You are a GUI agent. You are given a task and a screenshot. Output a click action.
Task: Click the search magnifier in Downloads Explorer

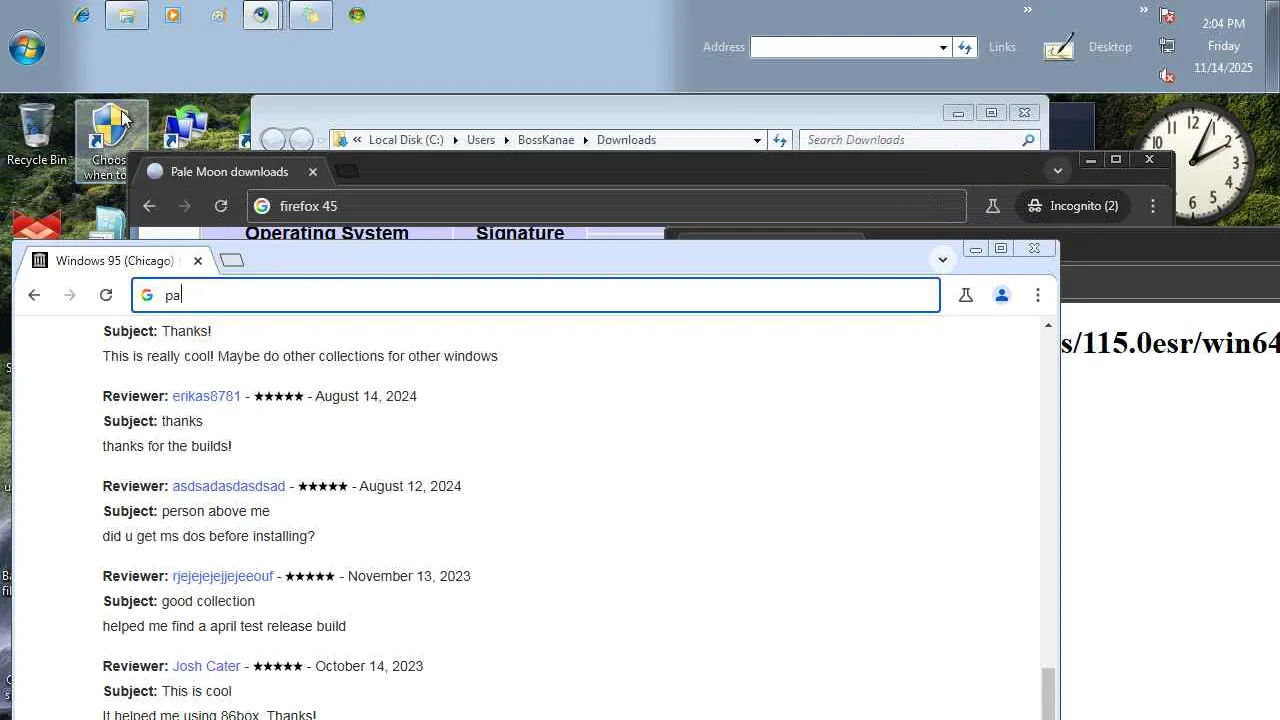pyautogui.click(x=1028, y=140)
